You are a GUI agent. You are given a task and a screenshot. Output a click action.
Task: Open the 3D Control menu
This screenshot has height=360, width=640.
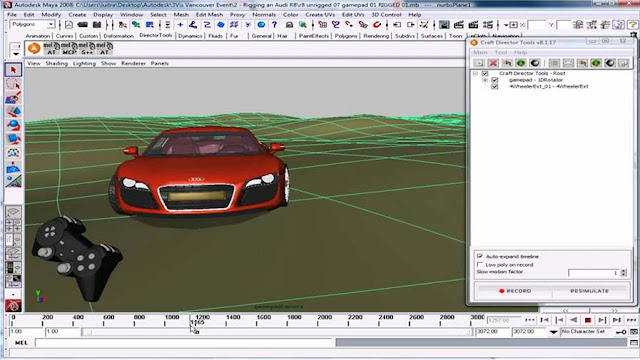386,14
